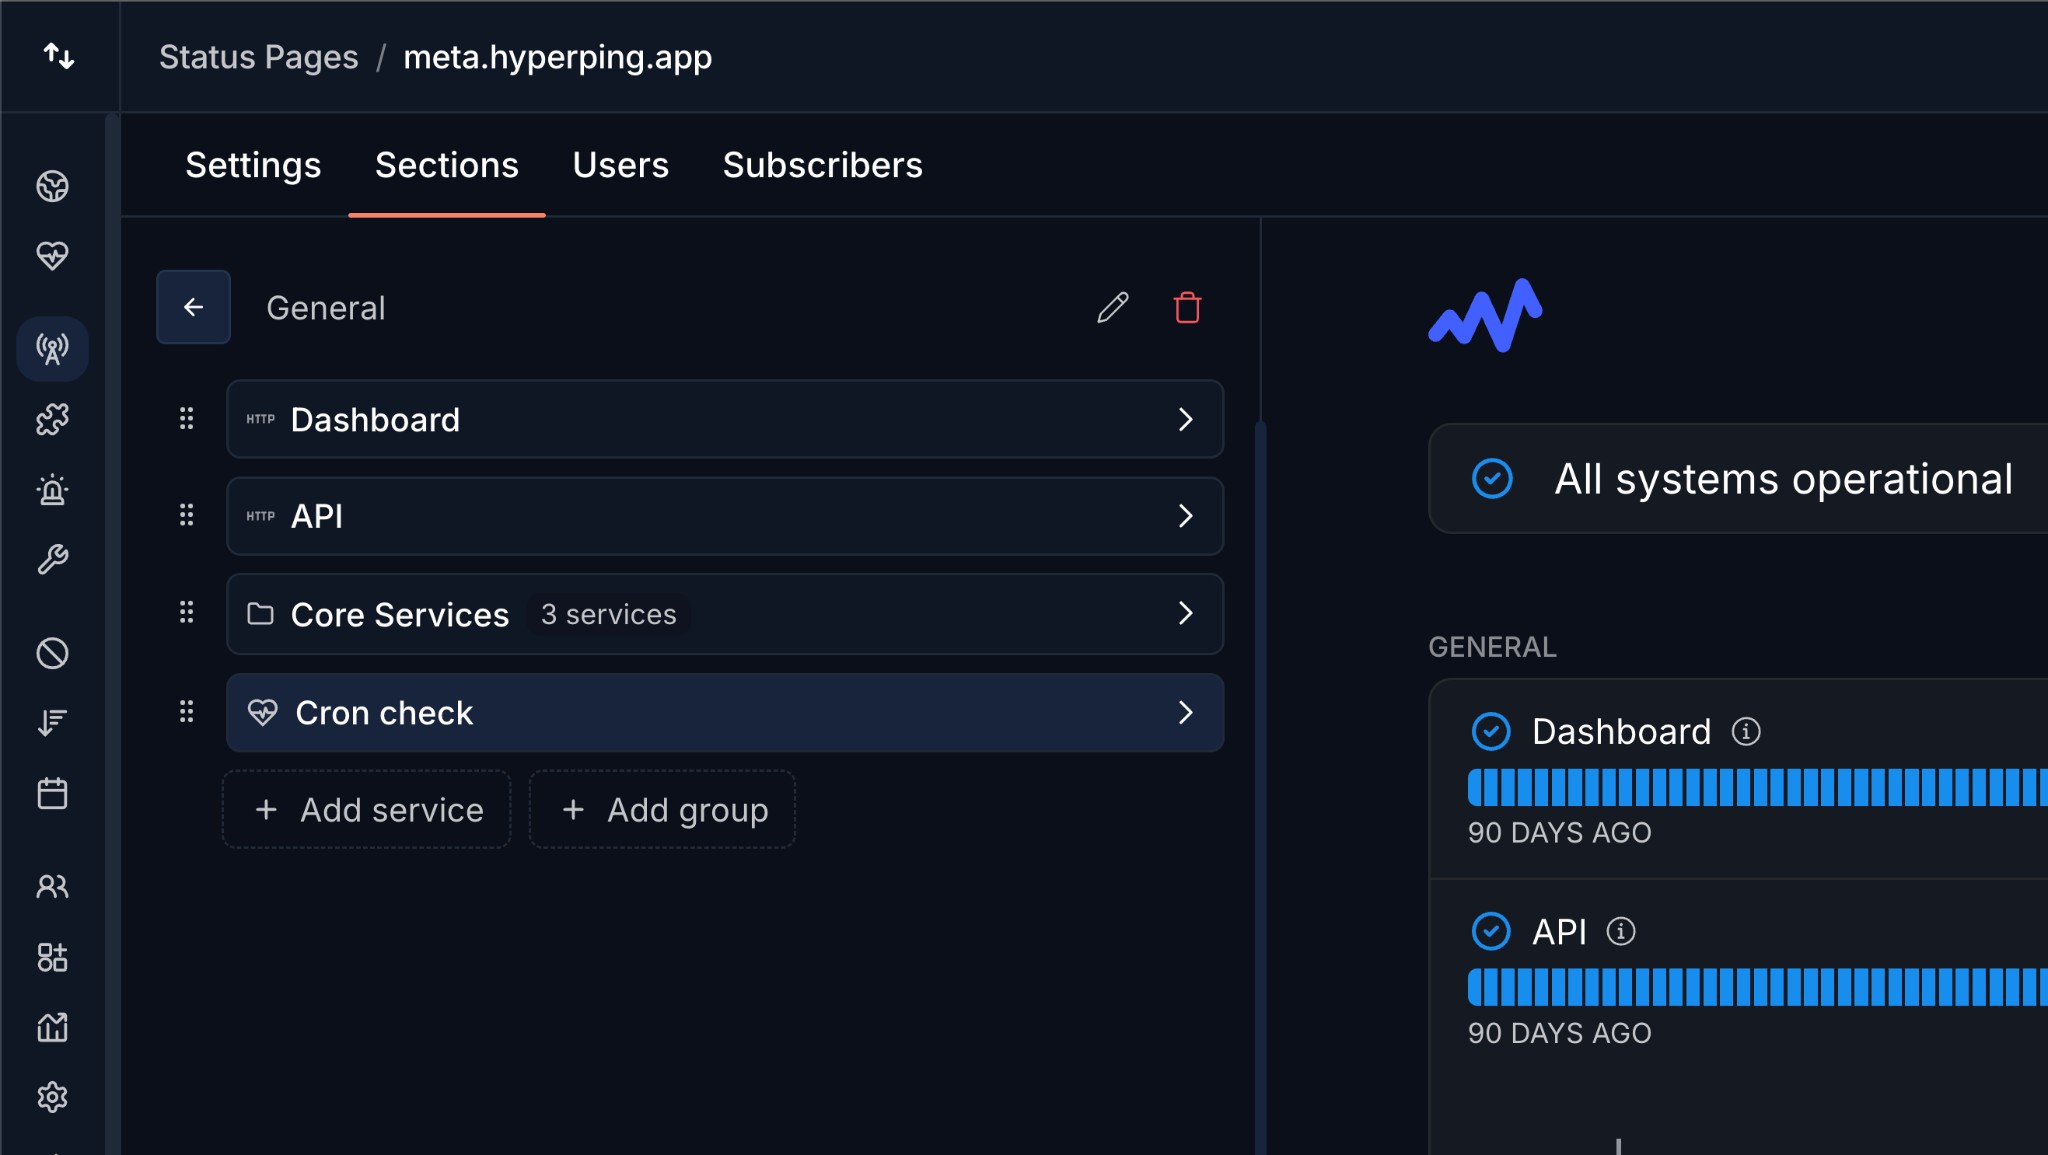
Task: Click the Add service button
Action: [367, 810]
